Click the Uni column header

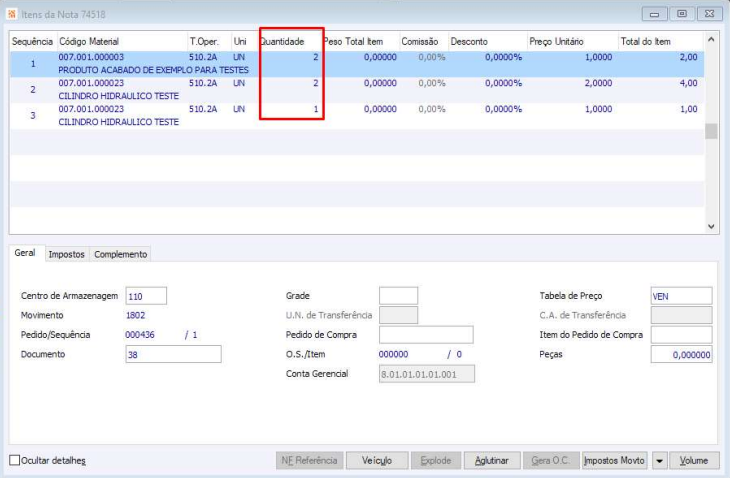point(244,41)
